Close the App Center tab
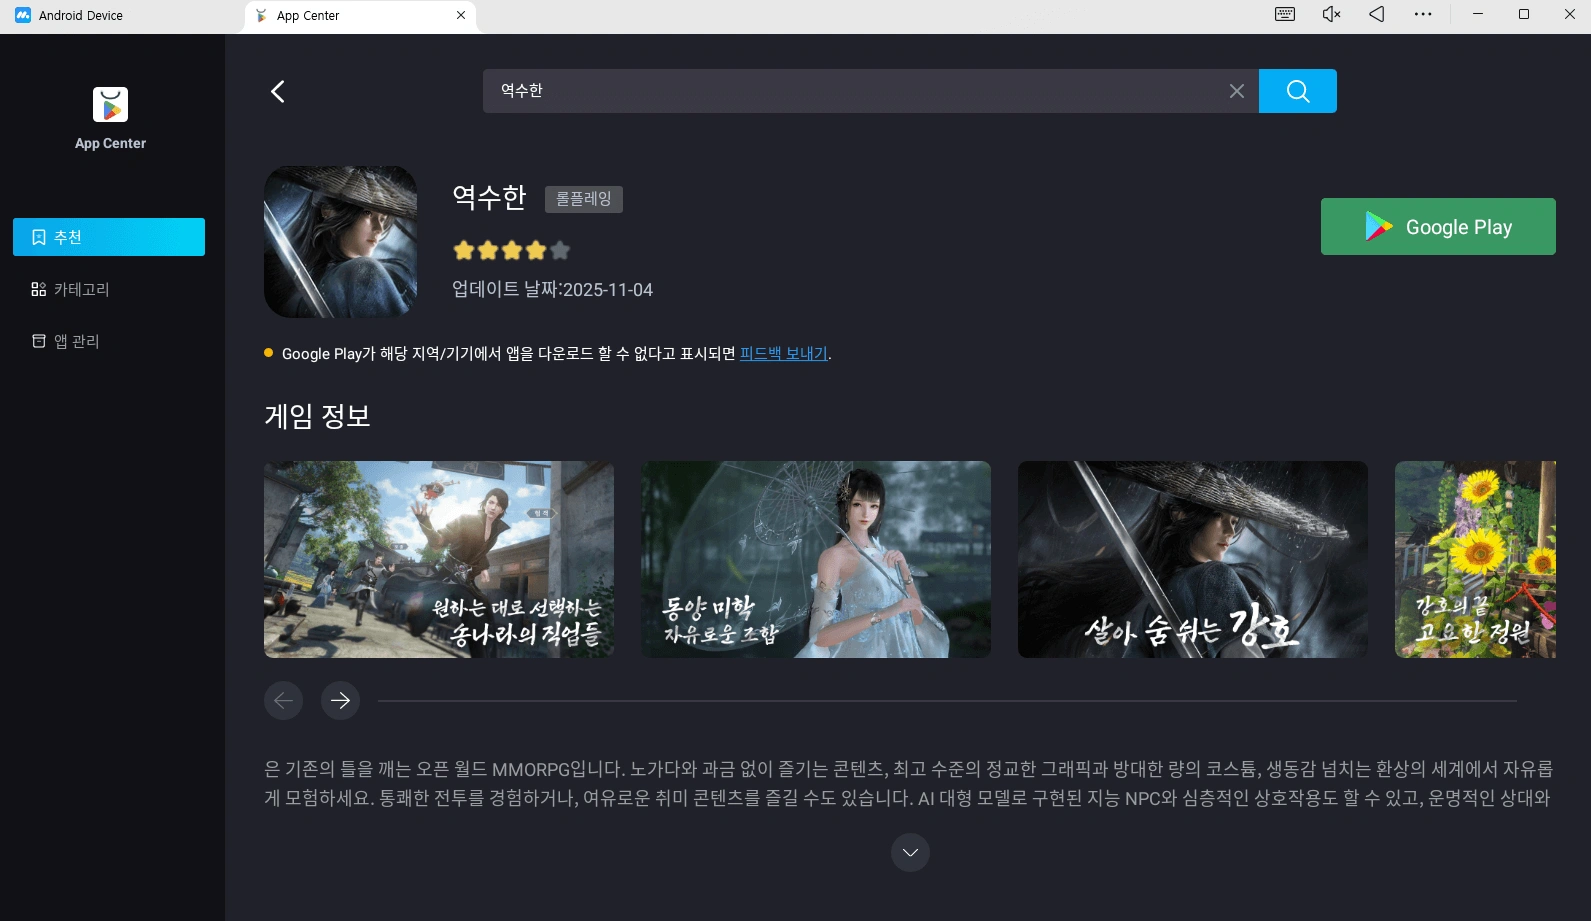This screenshot has width=1591, height=921. 461,15
